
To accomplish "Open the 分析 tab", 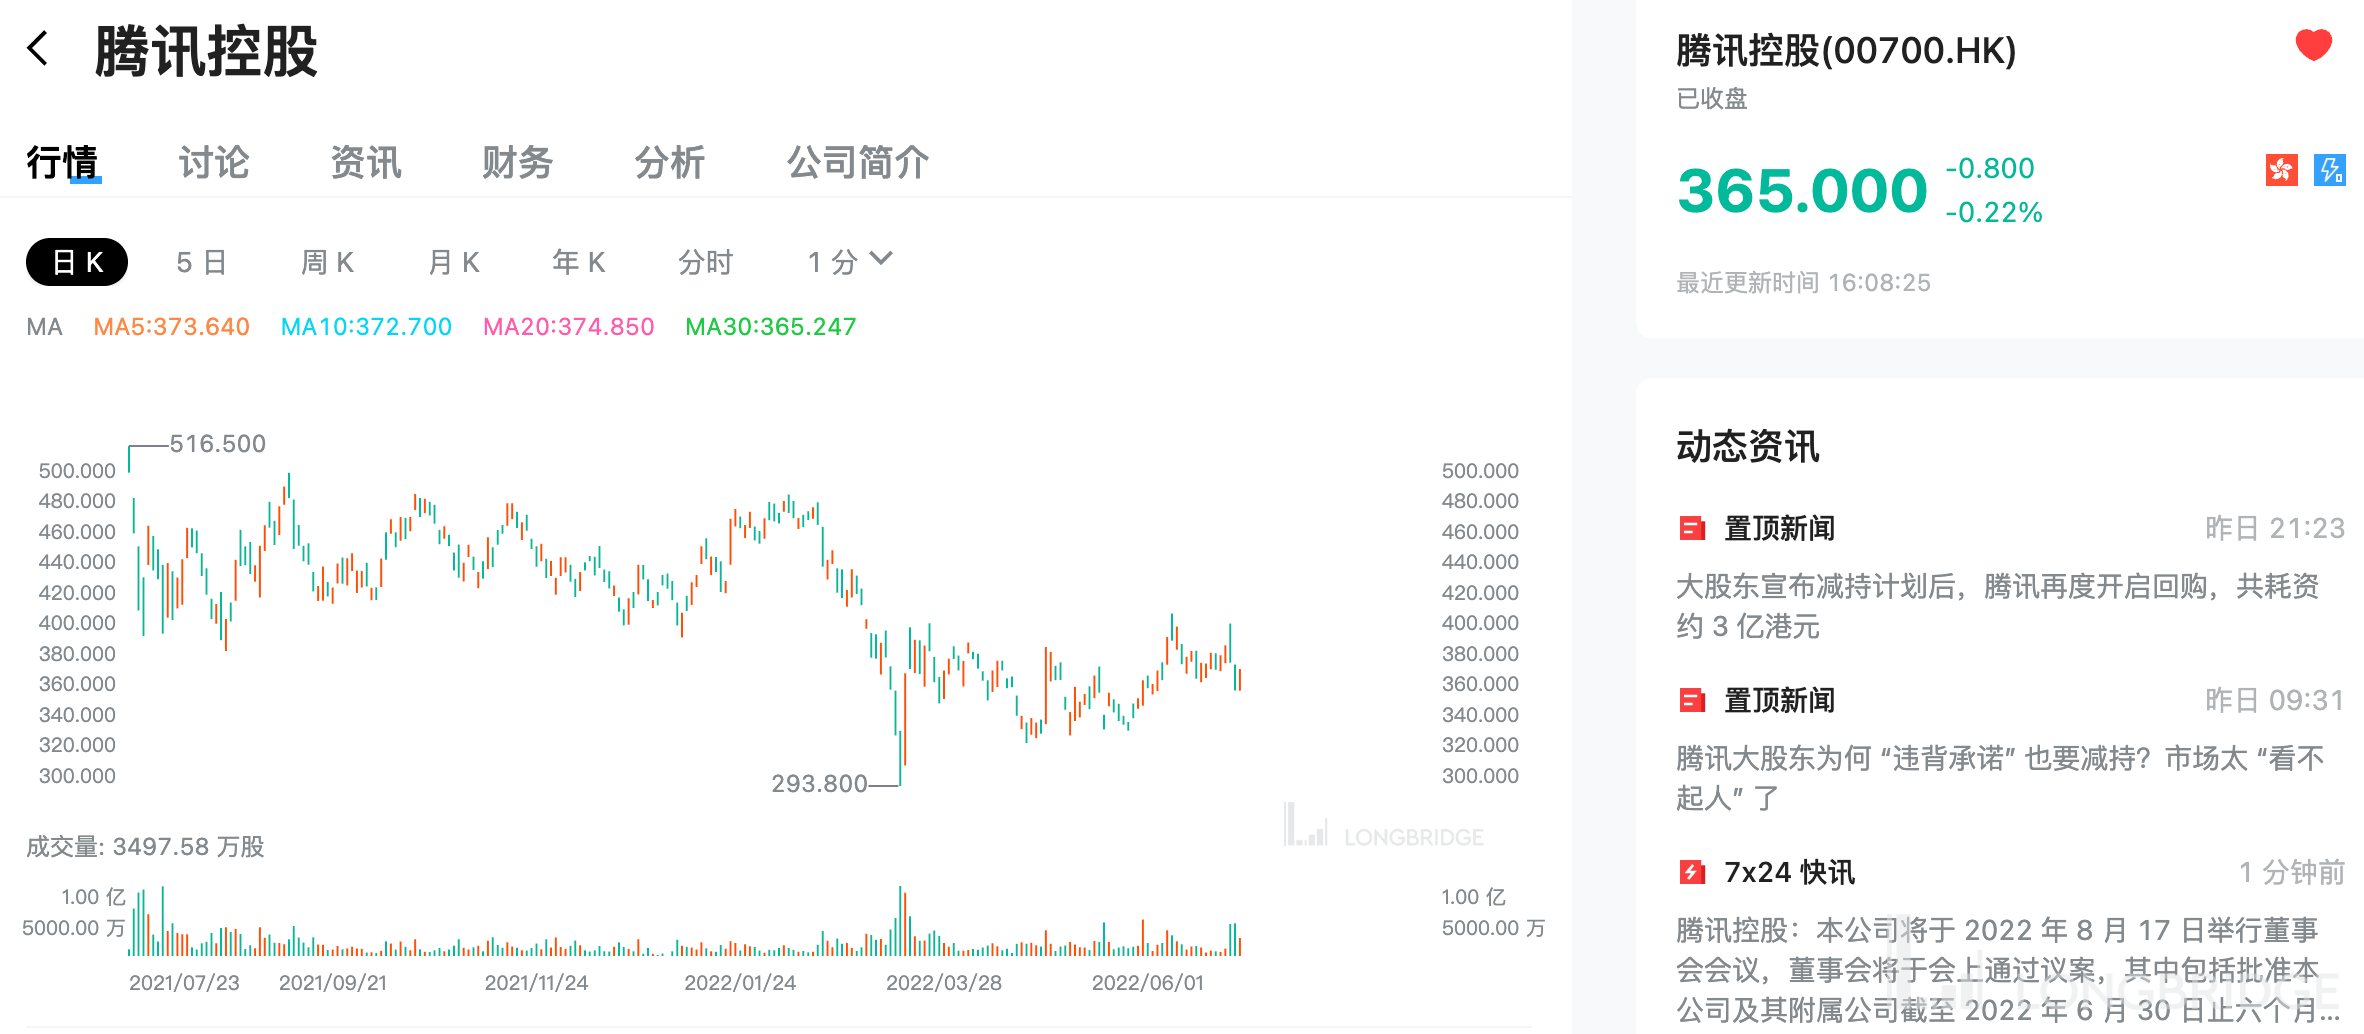I will [x=670, y=162].
